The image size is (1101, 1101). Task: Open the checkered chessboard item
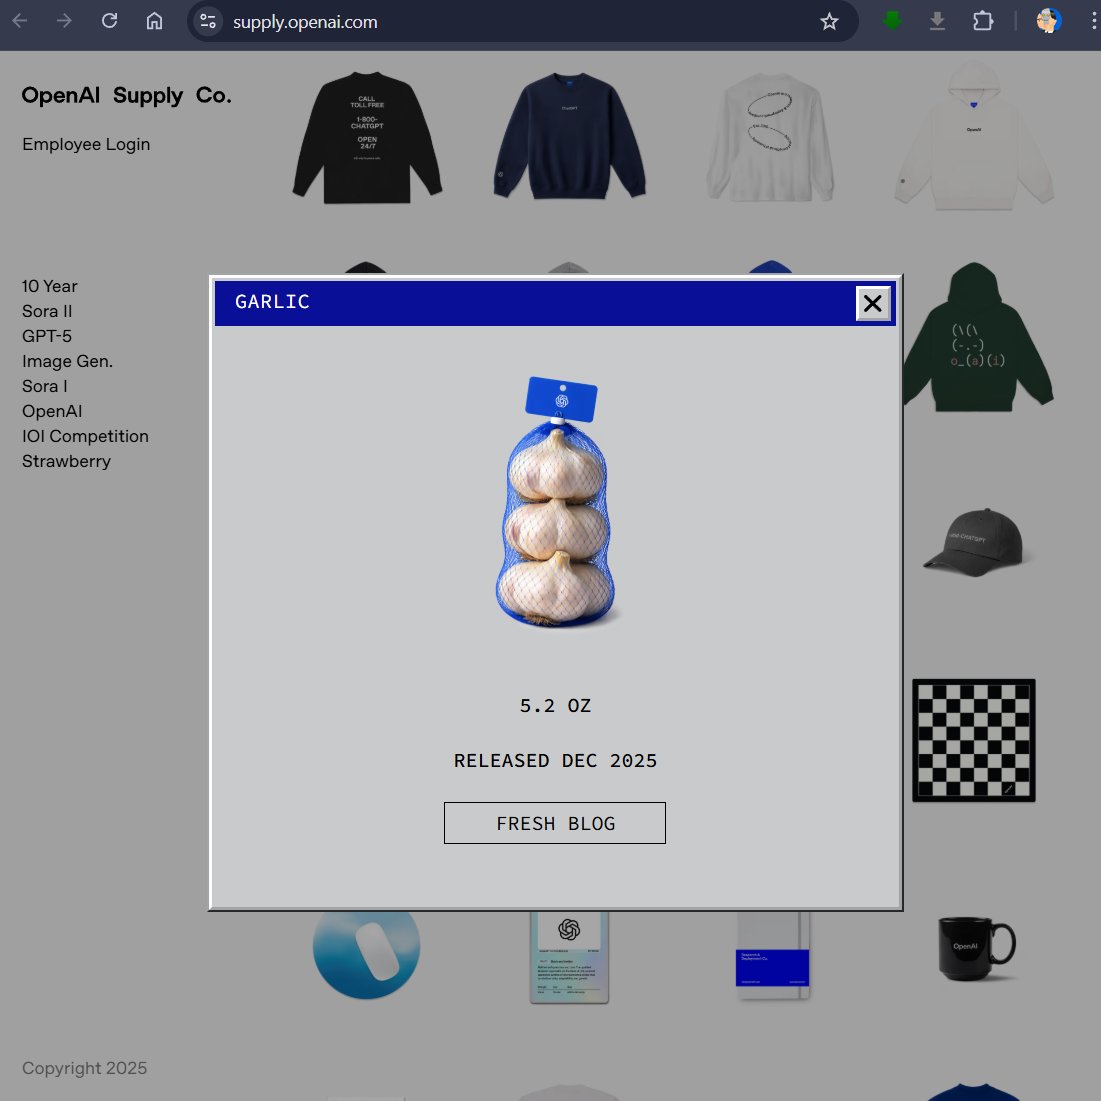pos(974,740)
